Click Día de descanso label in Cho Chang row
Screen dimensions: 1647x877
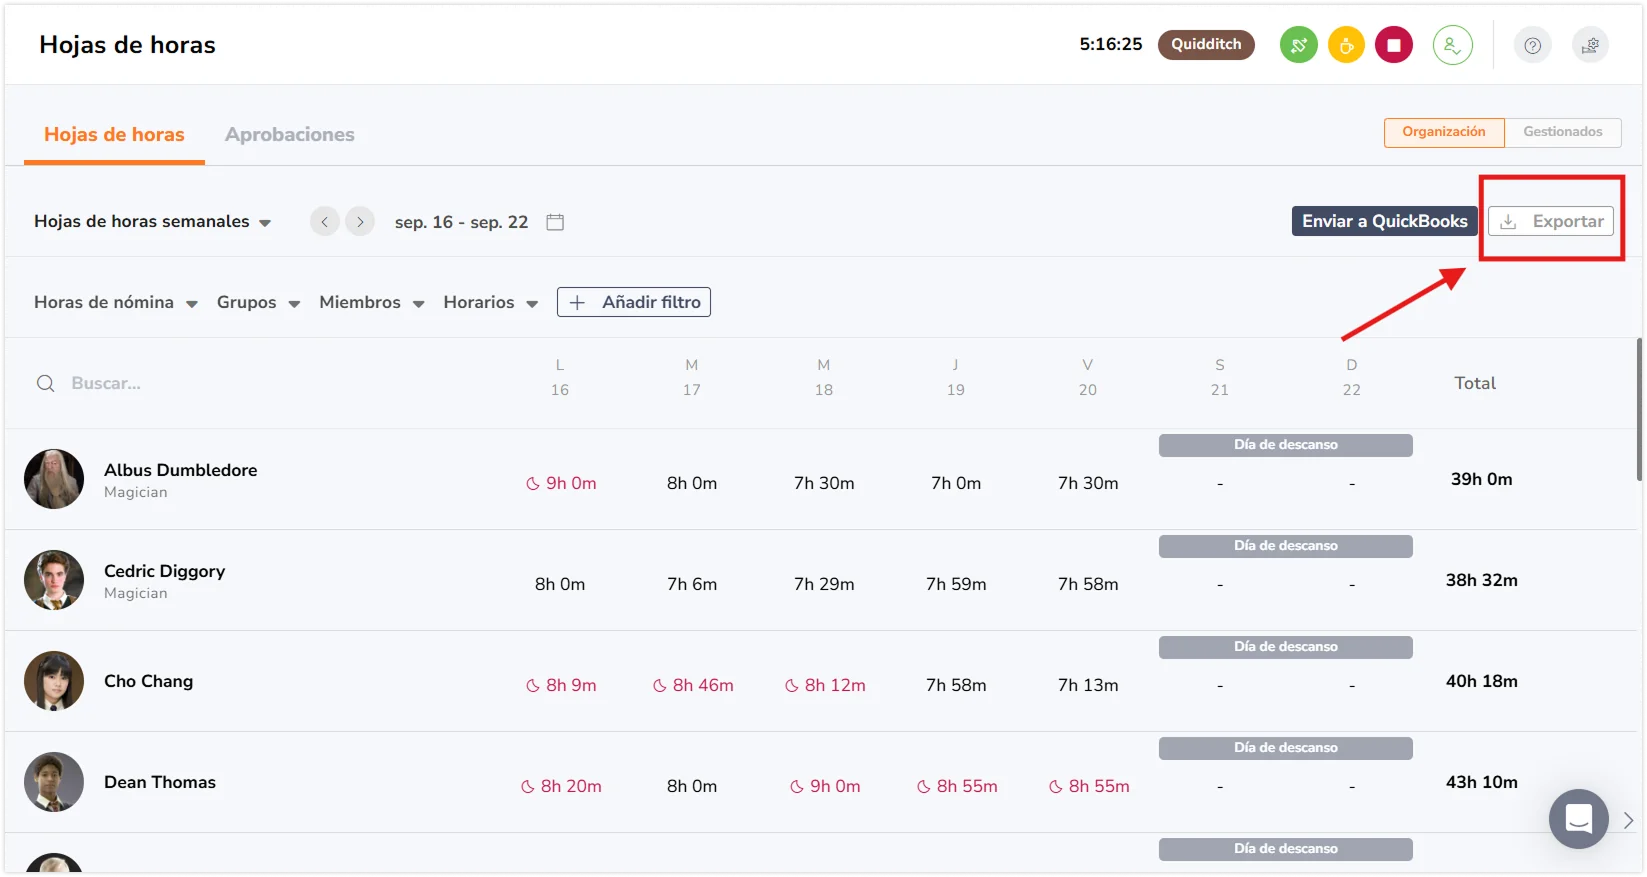(1285, 647)
